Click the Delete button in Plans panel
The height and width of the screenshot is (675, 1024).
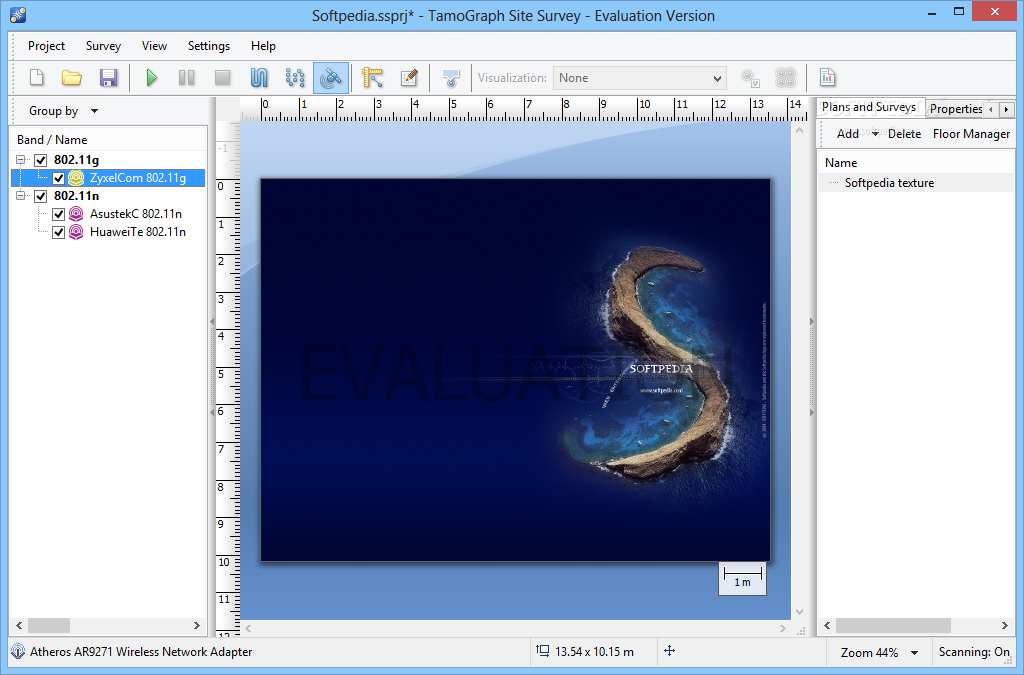point(904,134)
